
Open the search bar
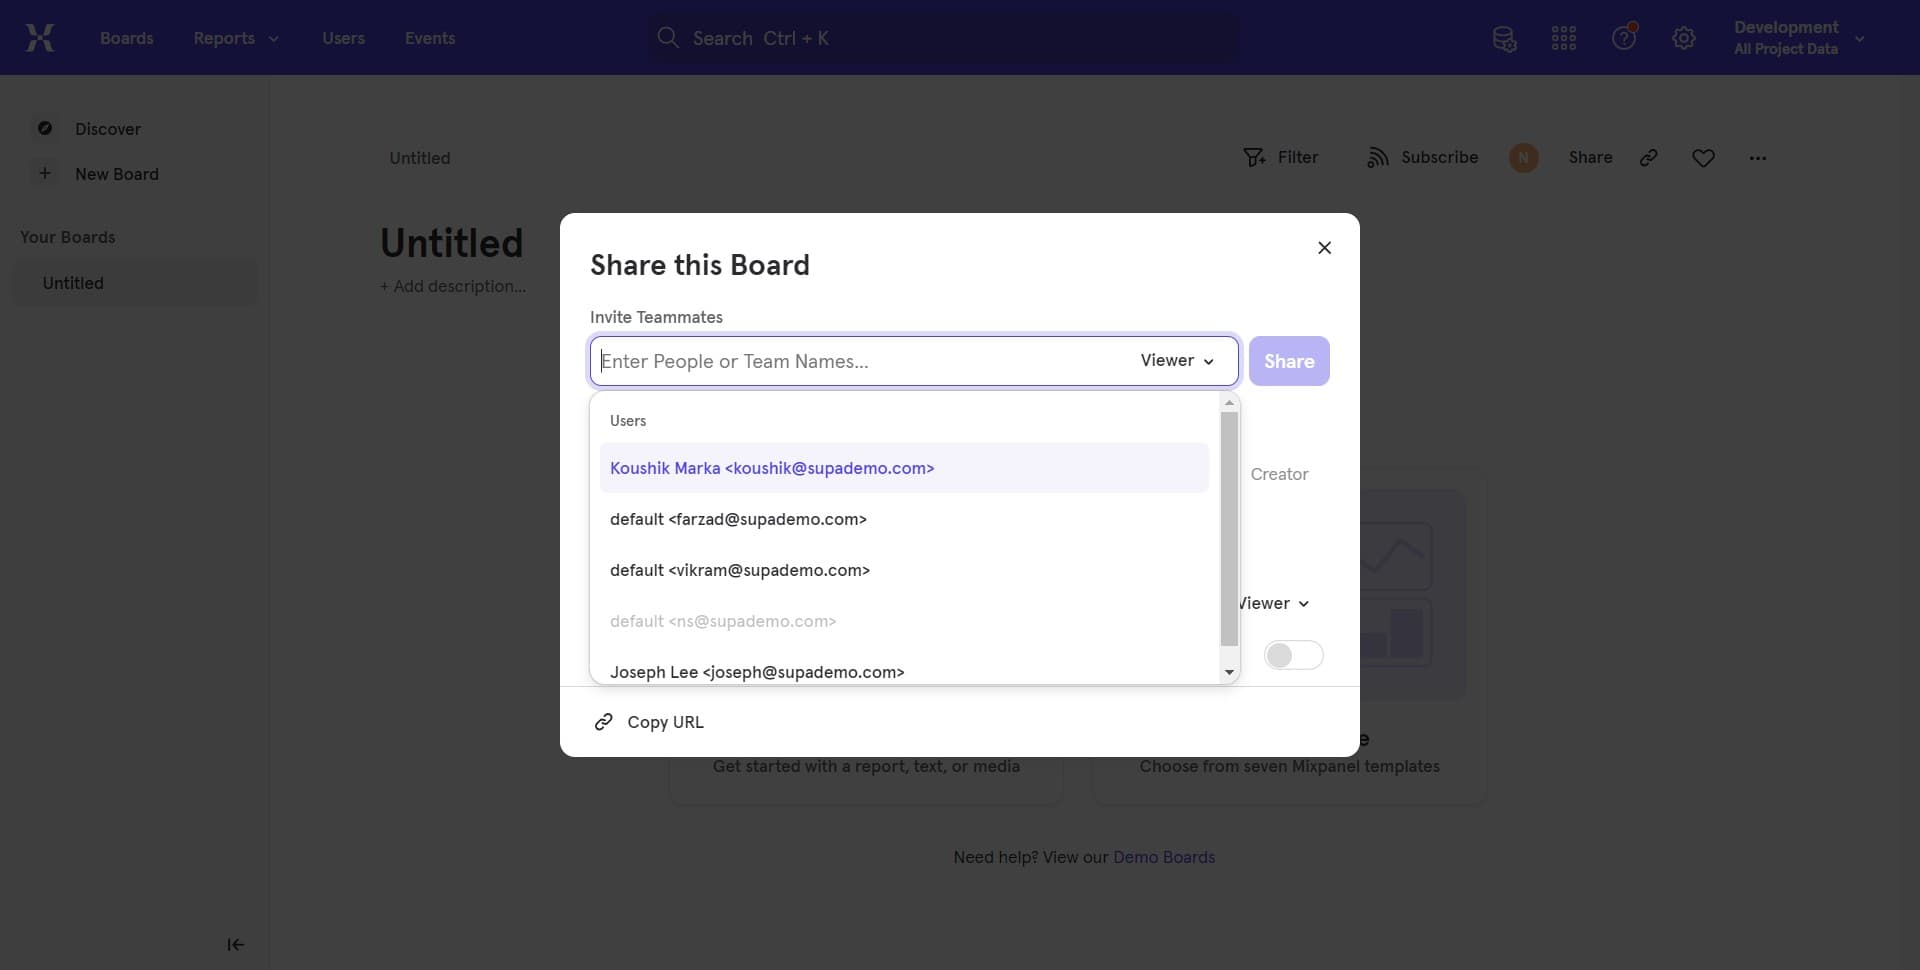(x=940, y=37)
